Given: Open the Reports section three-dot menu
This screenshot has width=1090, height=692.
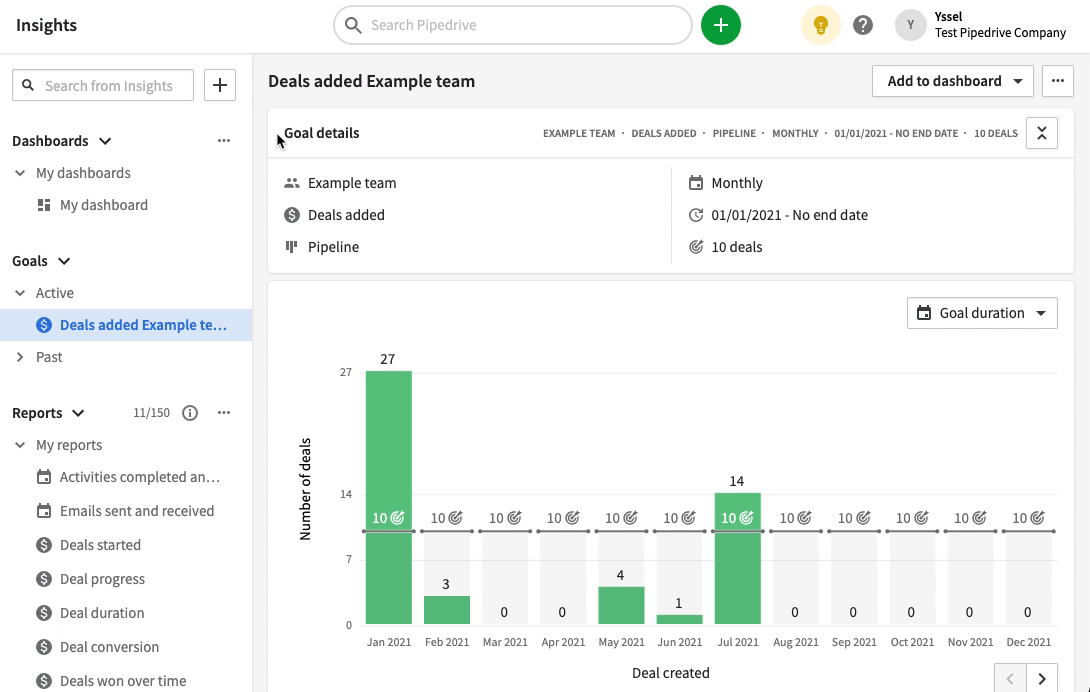Looking at the screenshot, I should (223, 412).
